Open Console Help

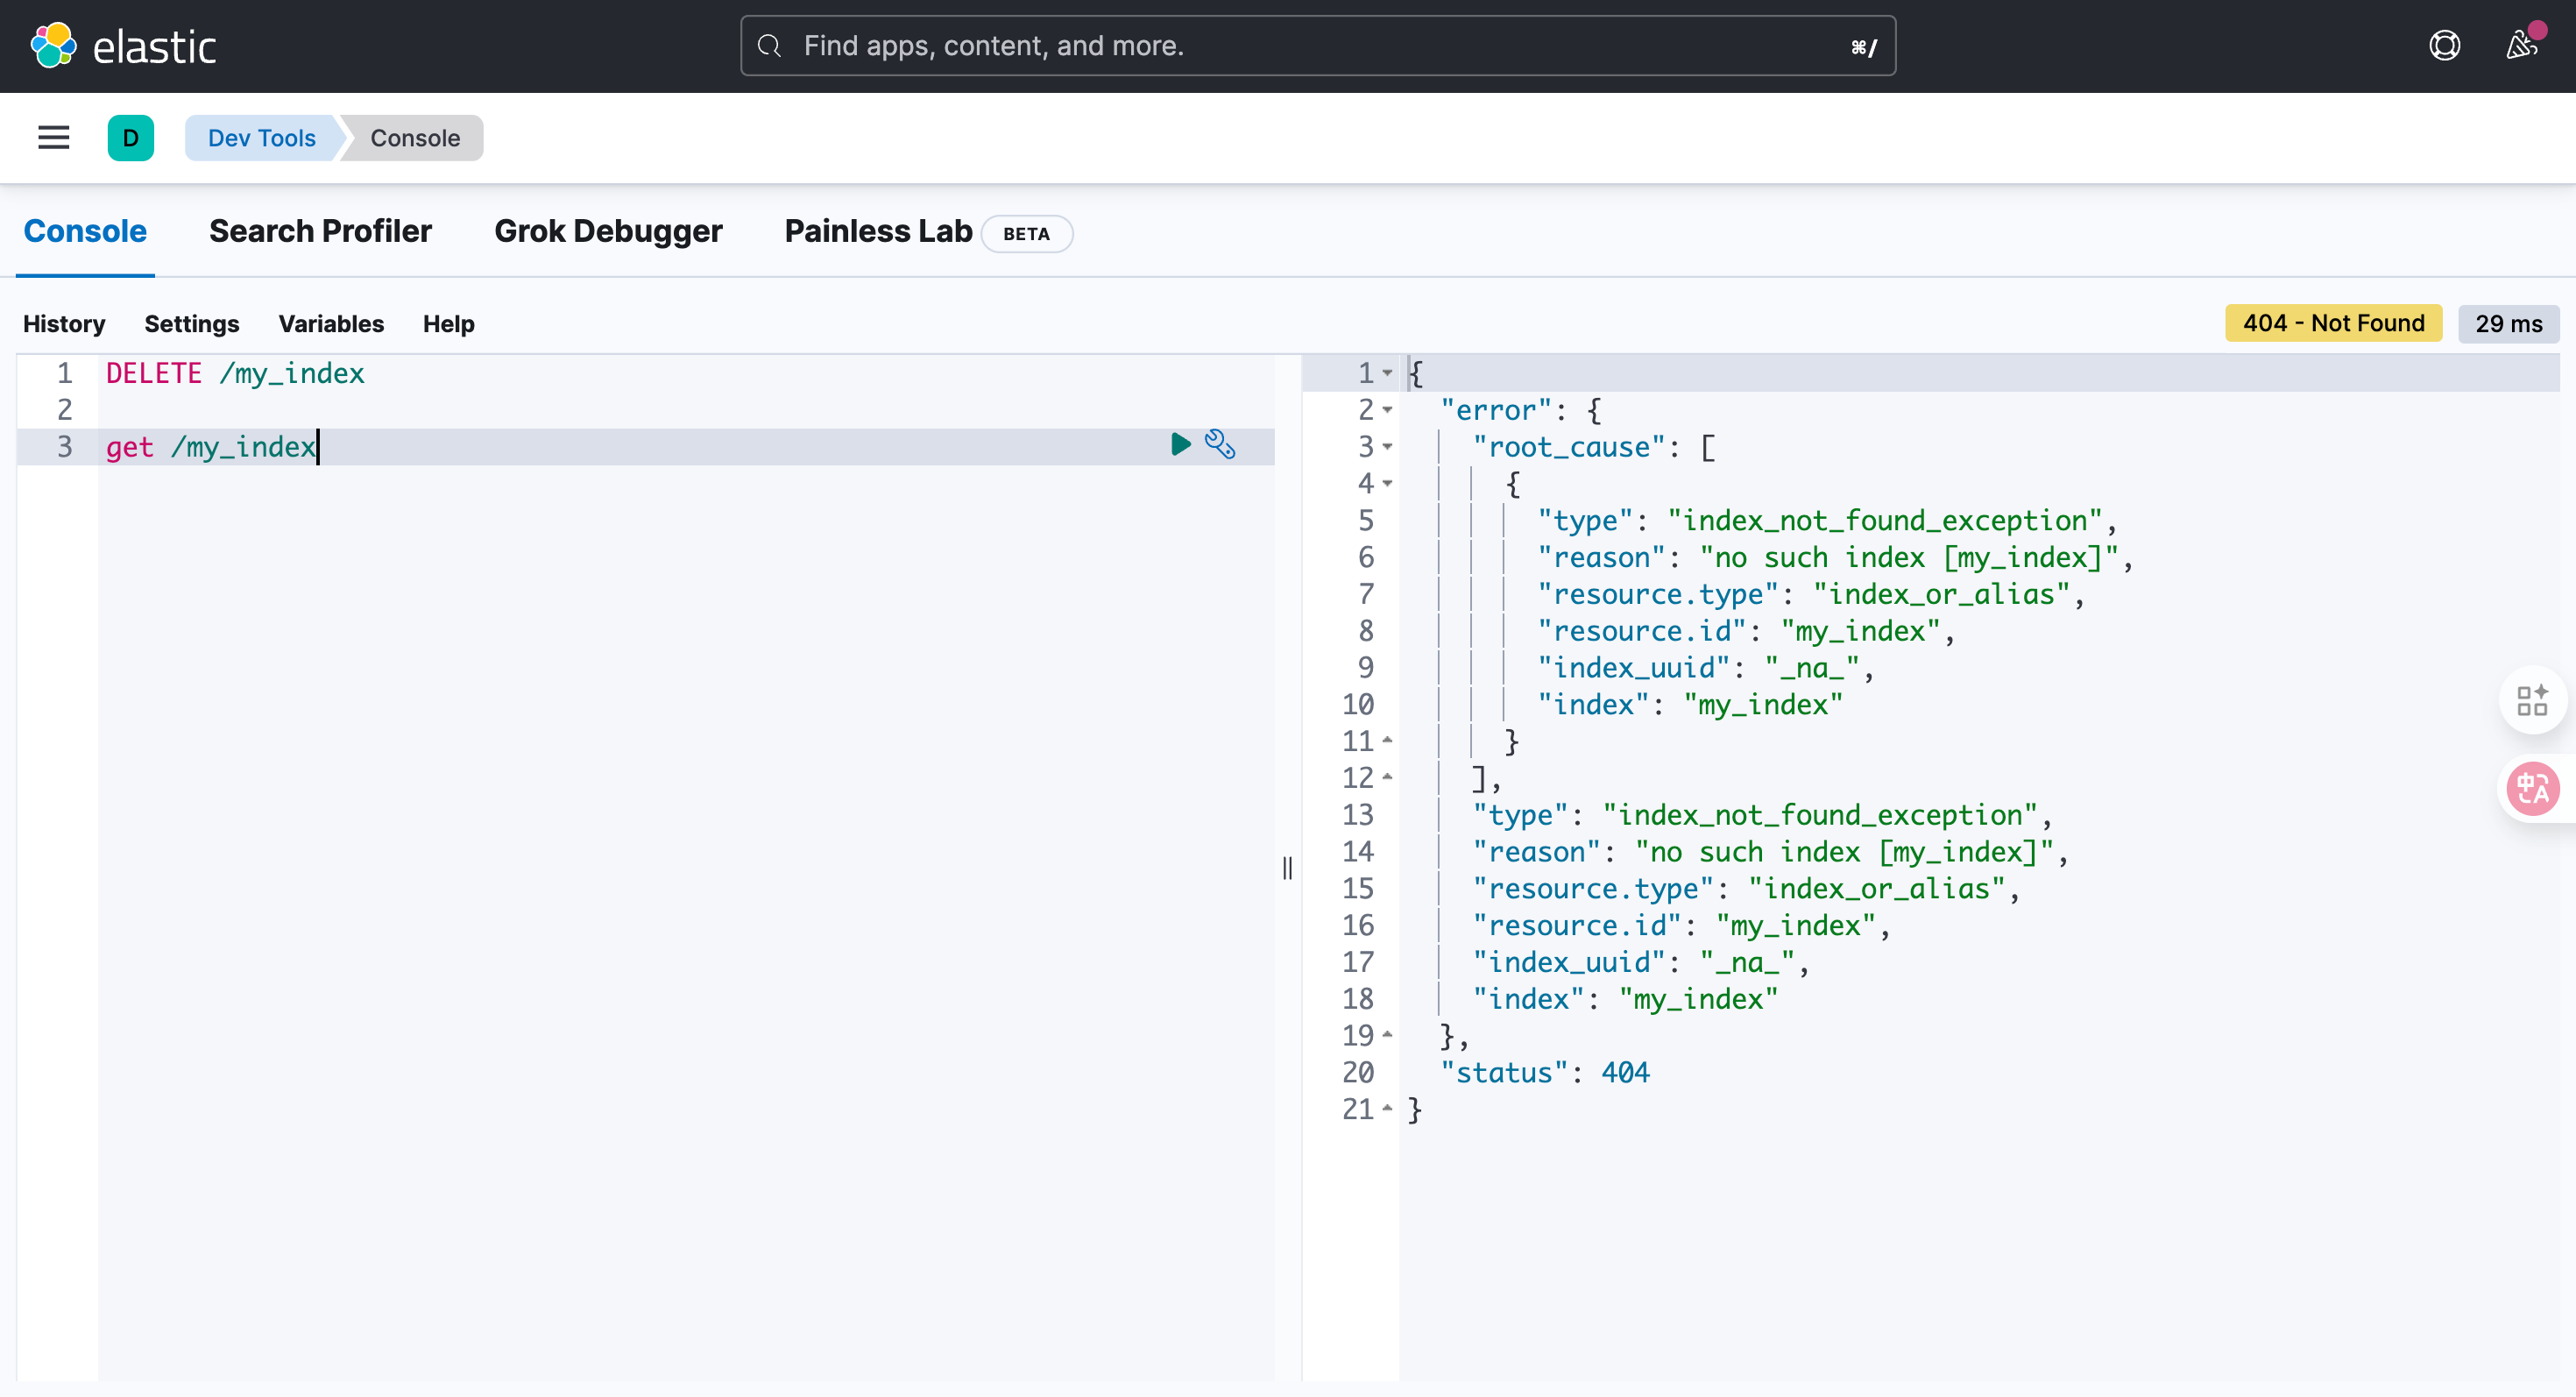click(x=448, y=324)
